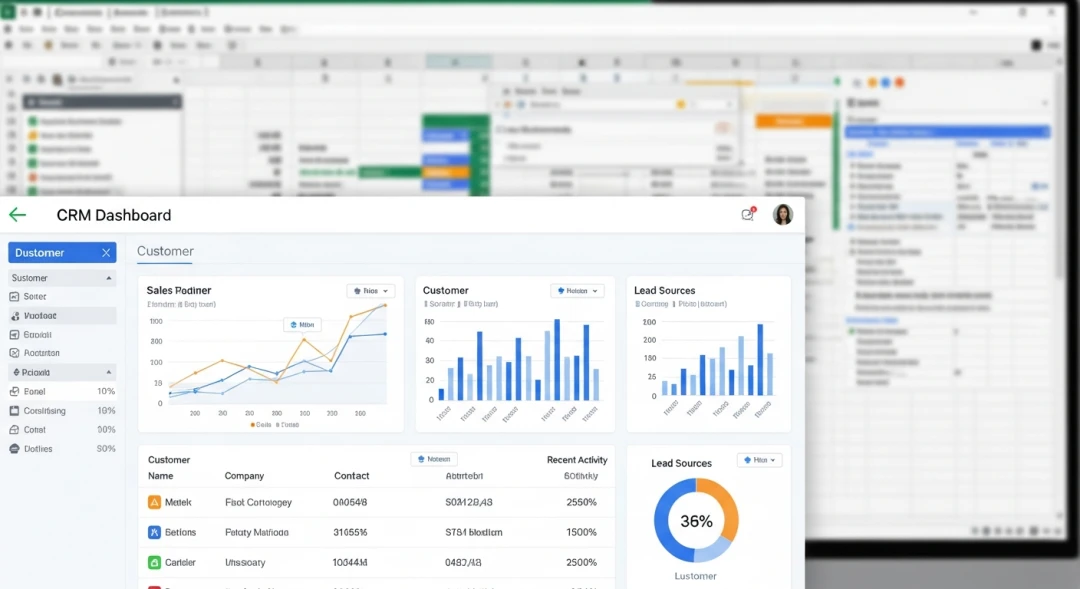Click the Noteon button above the table
1080x589 pixels.
pos(433,458)
